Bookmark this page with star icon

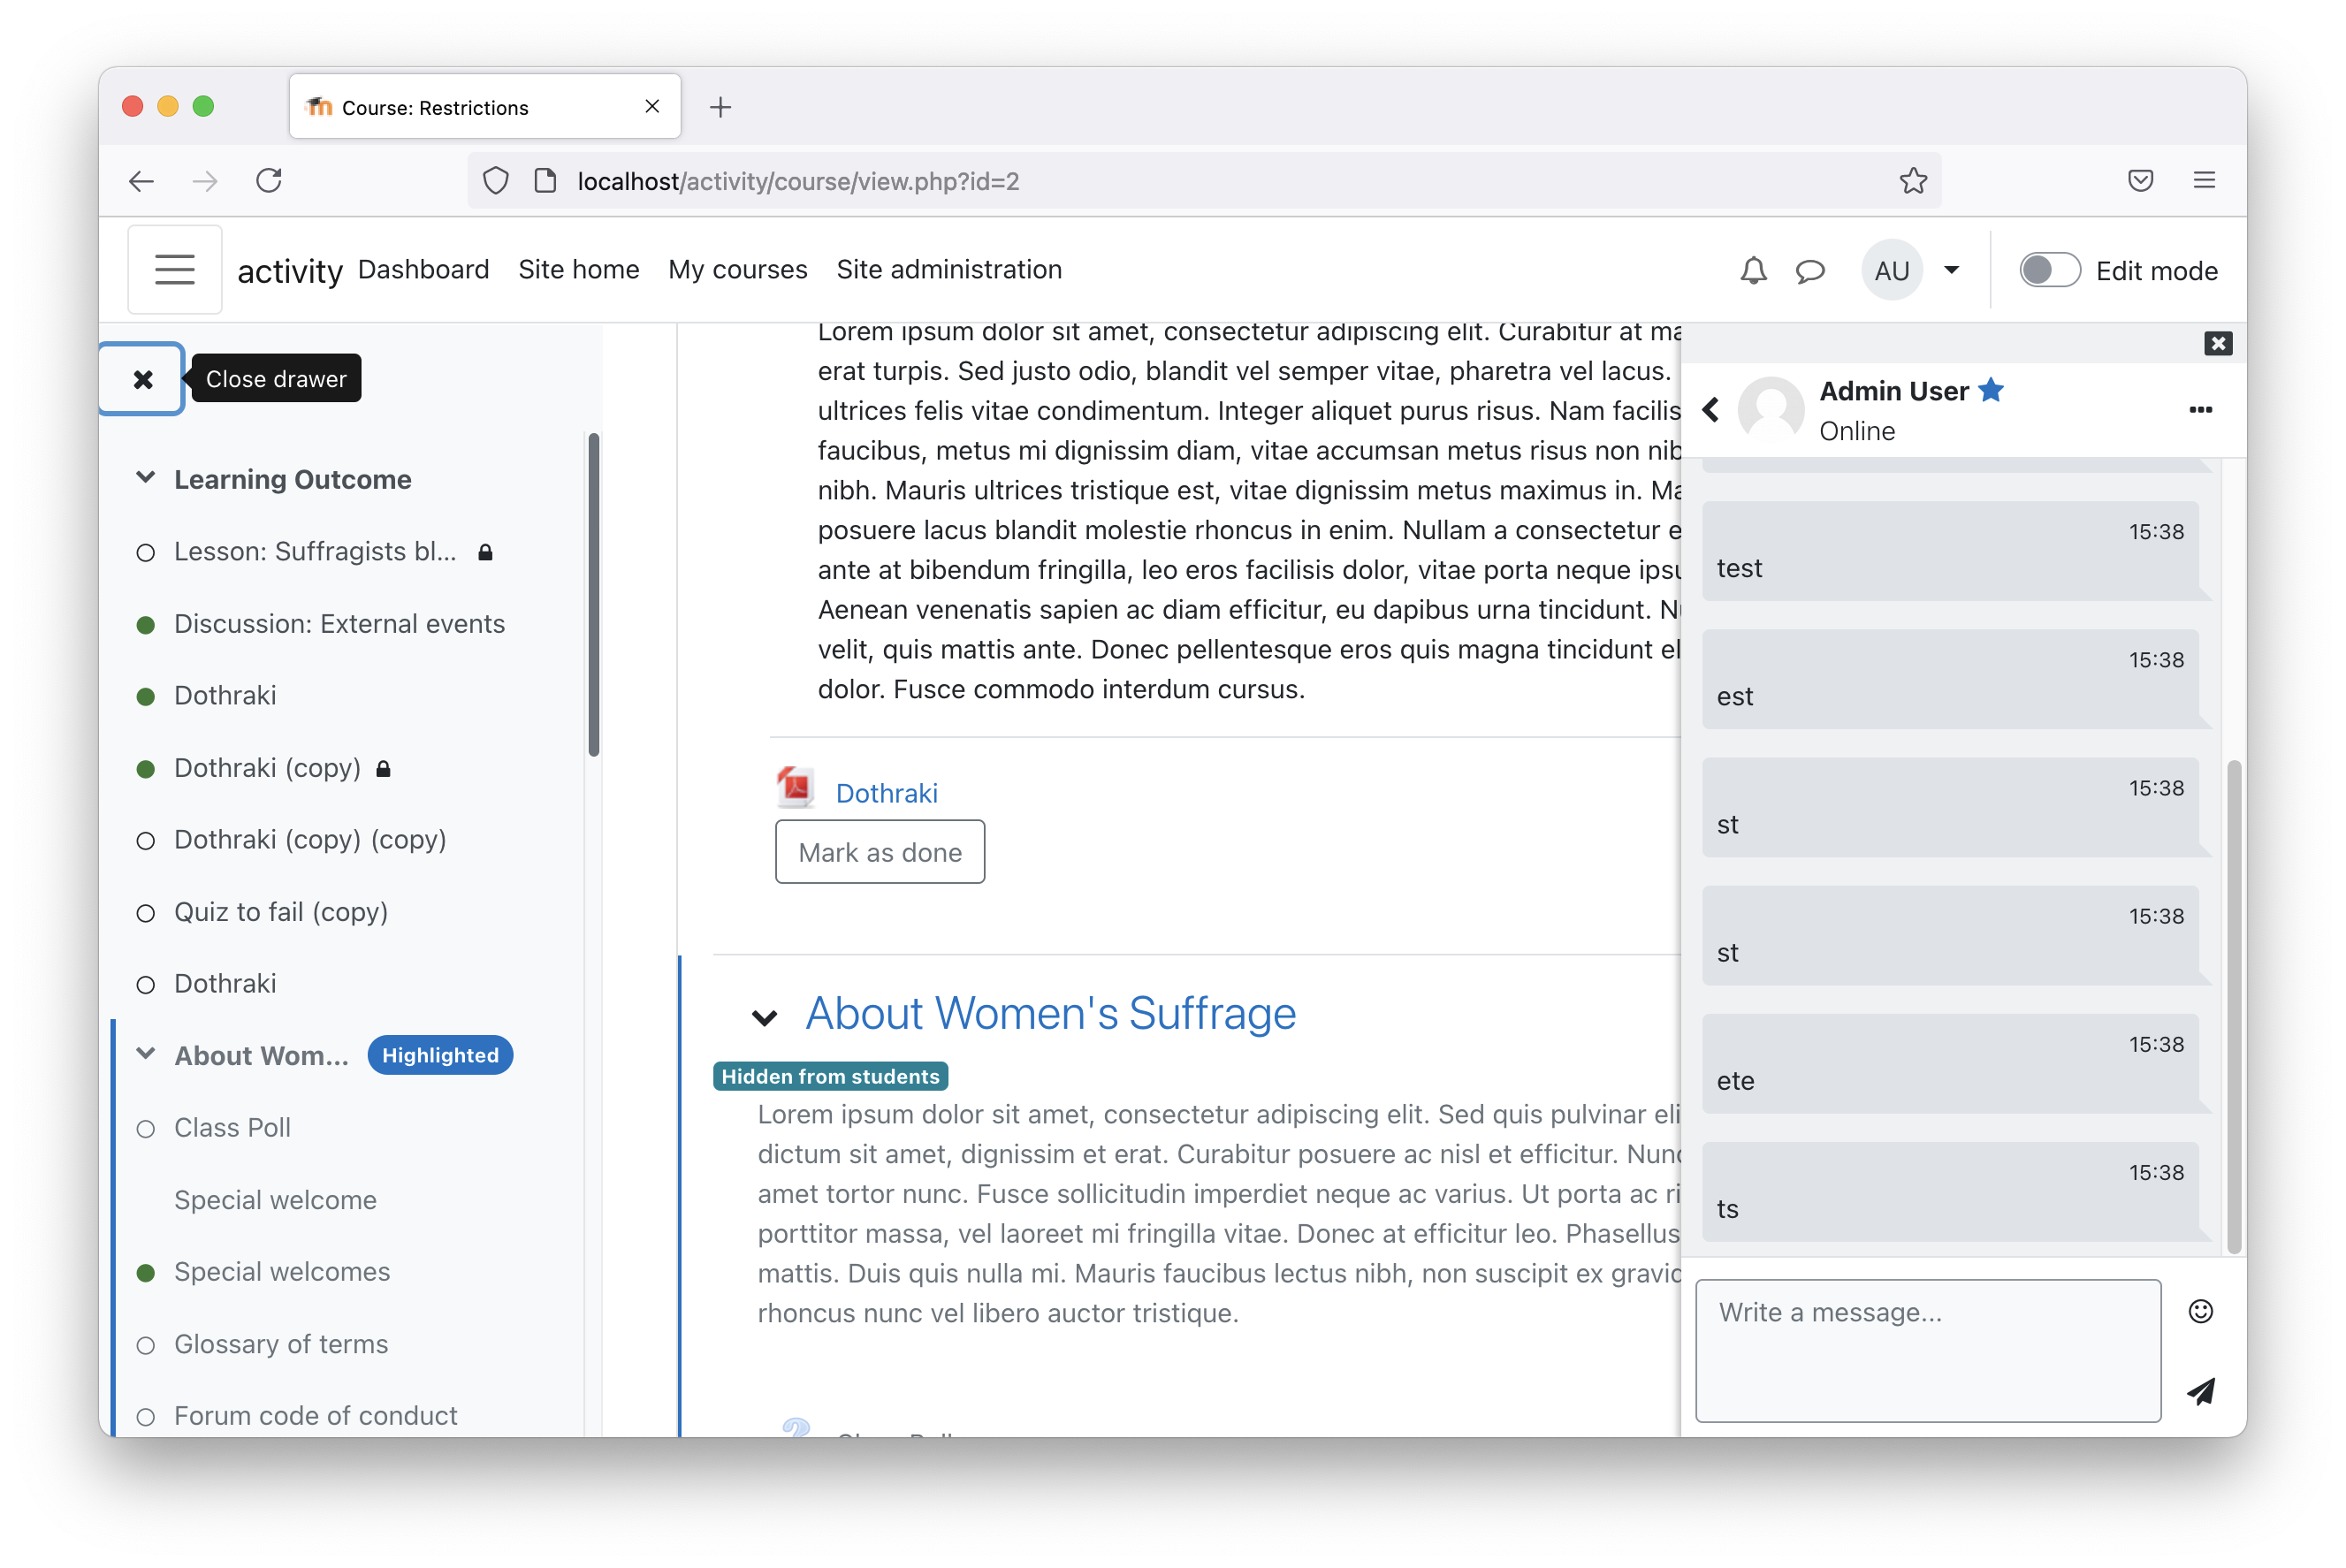[1913, 181]
